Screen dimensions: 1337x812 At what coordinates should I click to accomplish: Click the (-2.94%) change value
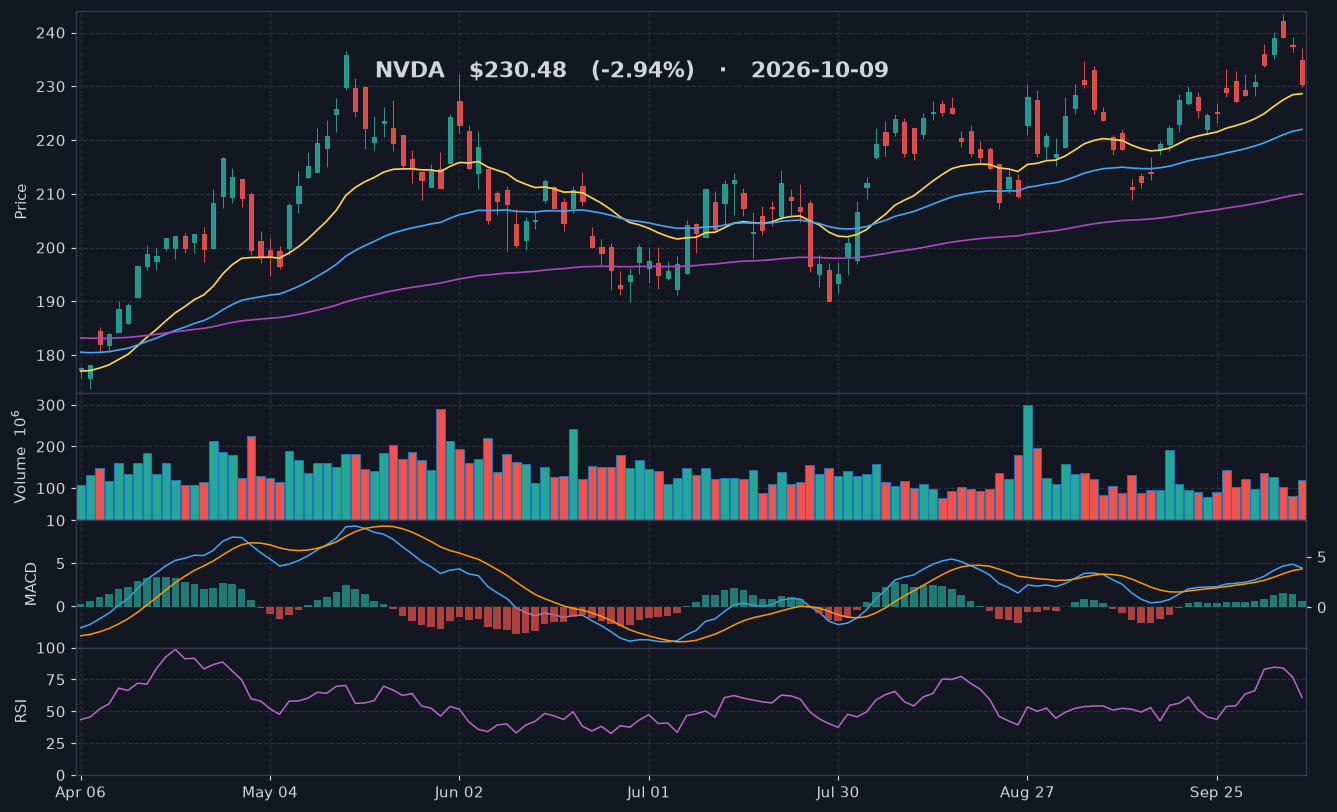click(x=642, y=71)
